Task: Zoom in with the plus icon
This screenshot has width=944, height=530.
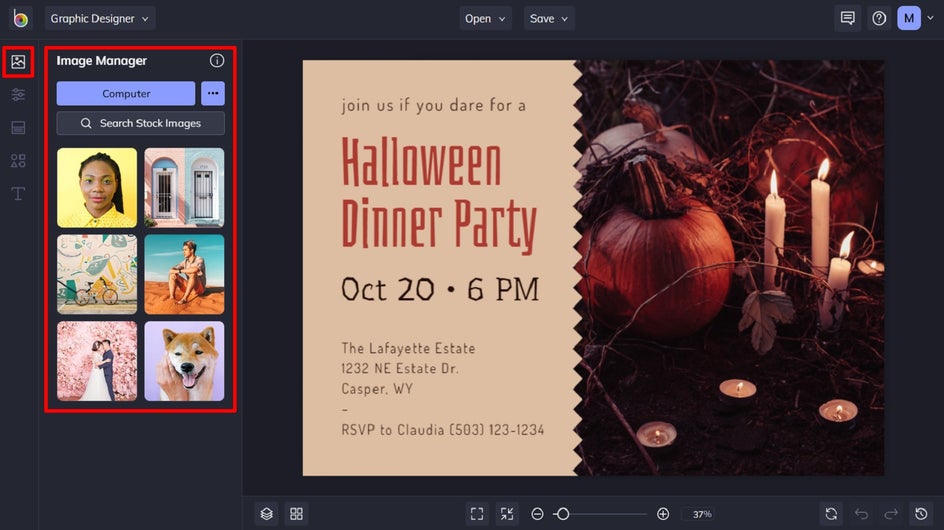Action: click(663, 514)
